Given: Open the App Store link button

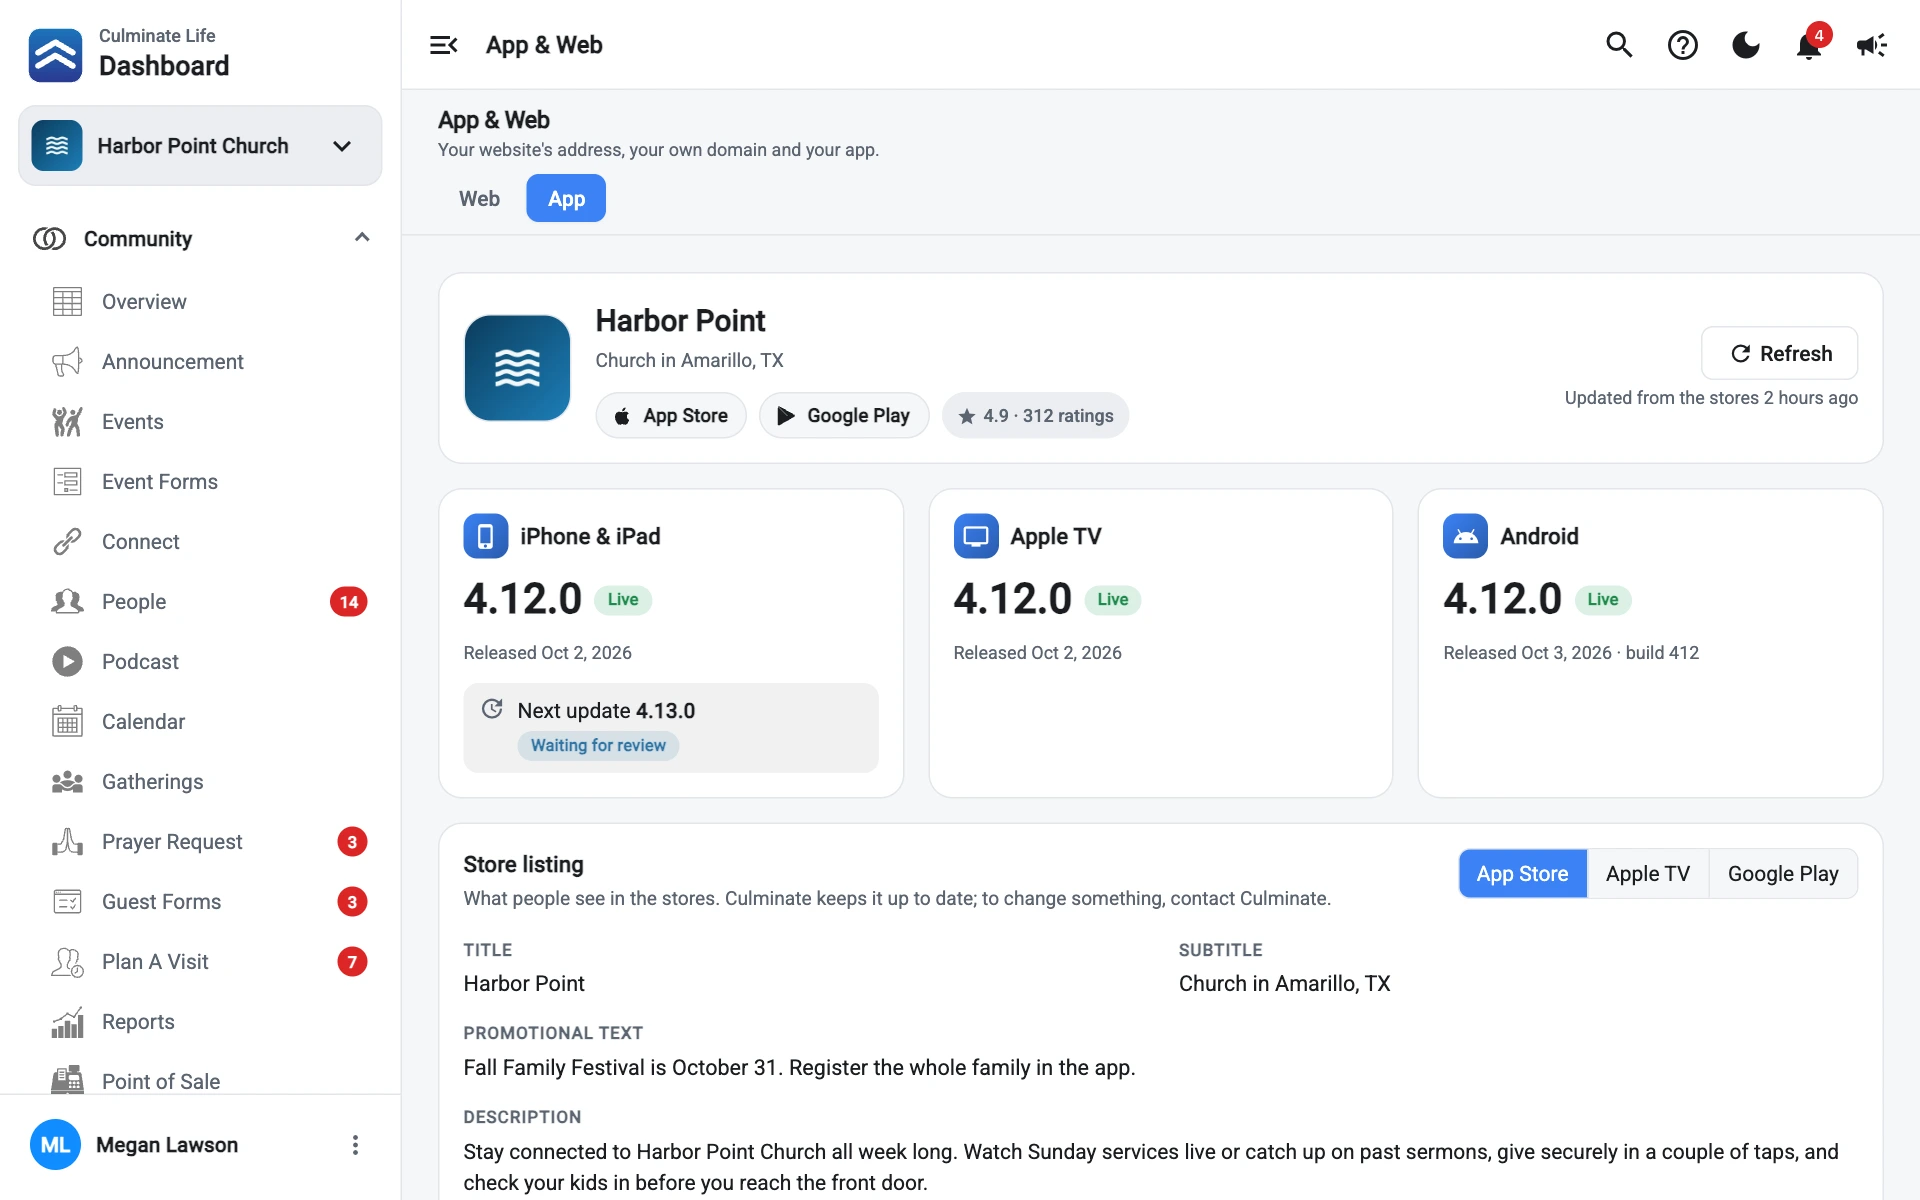Looking at the screenshot, I should pos(671,416).
